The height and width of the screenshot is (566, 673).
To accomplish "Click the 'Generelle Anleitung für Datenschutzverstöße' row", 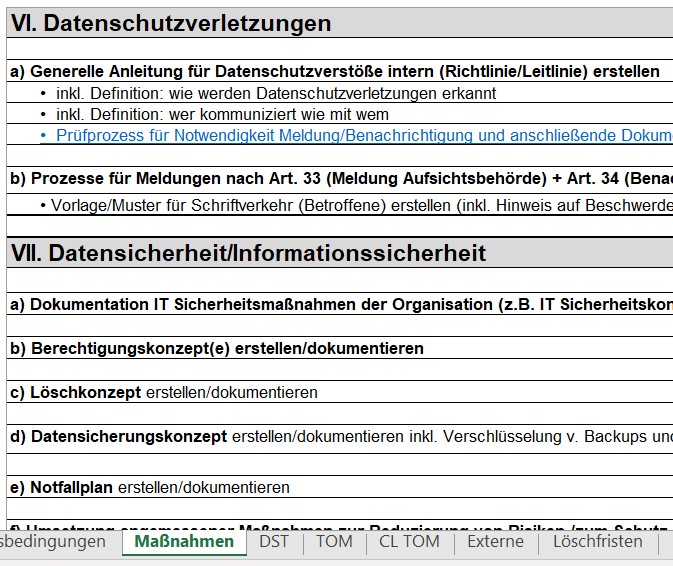I will 335,72.
